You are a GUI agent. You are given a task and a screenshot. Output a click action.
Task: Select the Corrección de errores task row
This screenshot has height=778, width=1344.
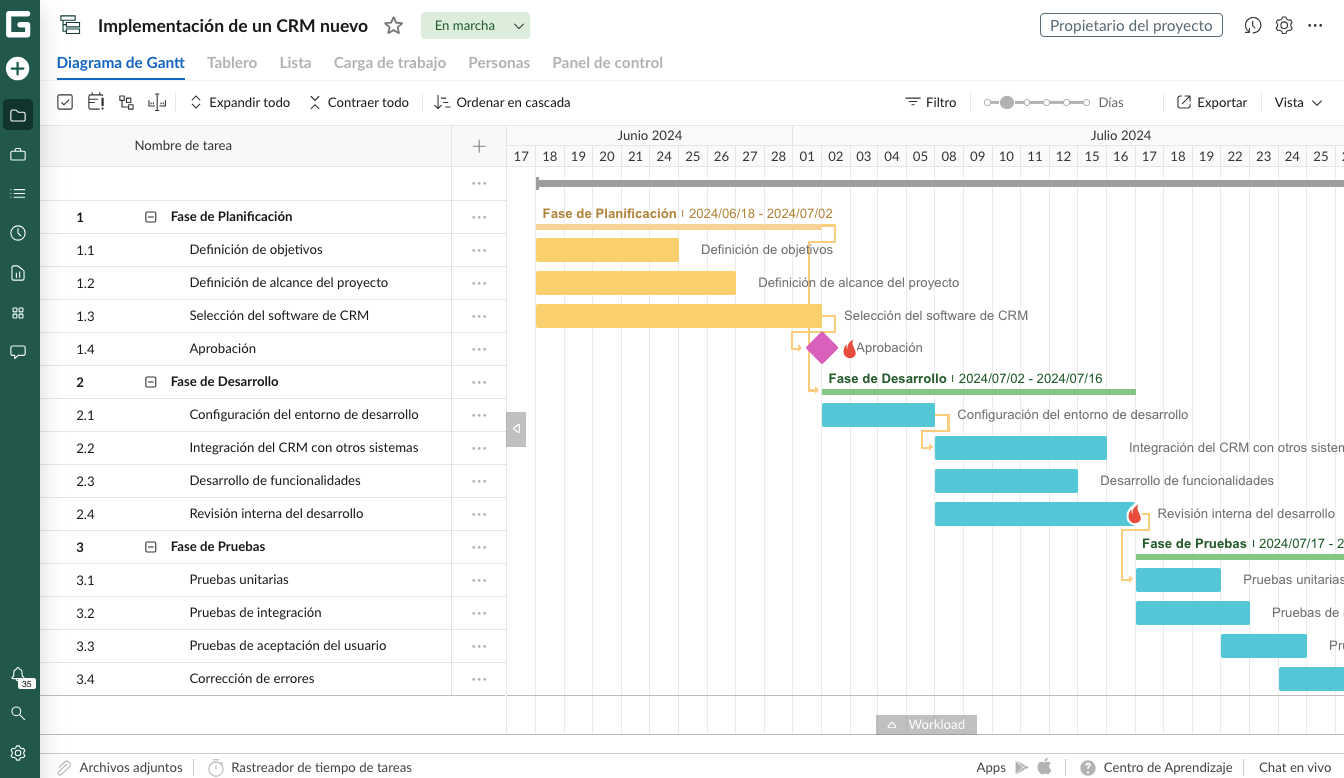[x=273, y=679]
